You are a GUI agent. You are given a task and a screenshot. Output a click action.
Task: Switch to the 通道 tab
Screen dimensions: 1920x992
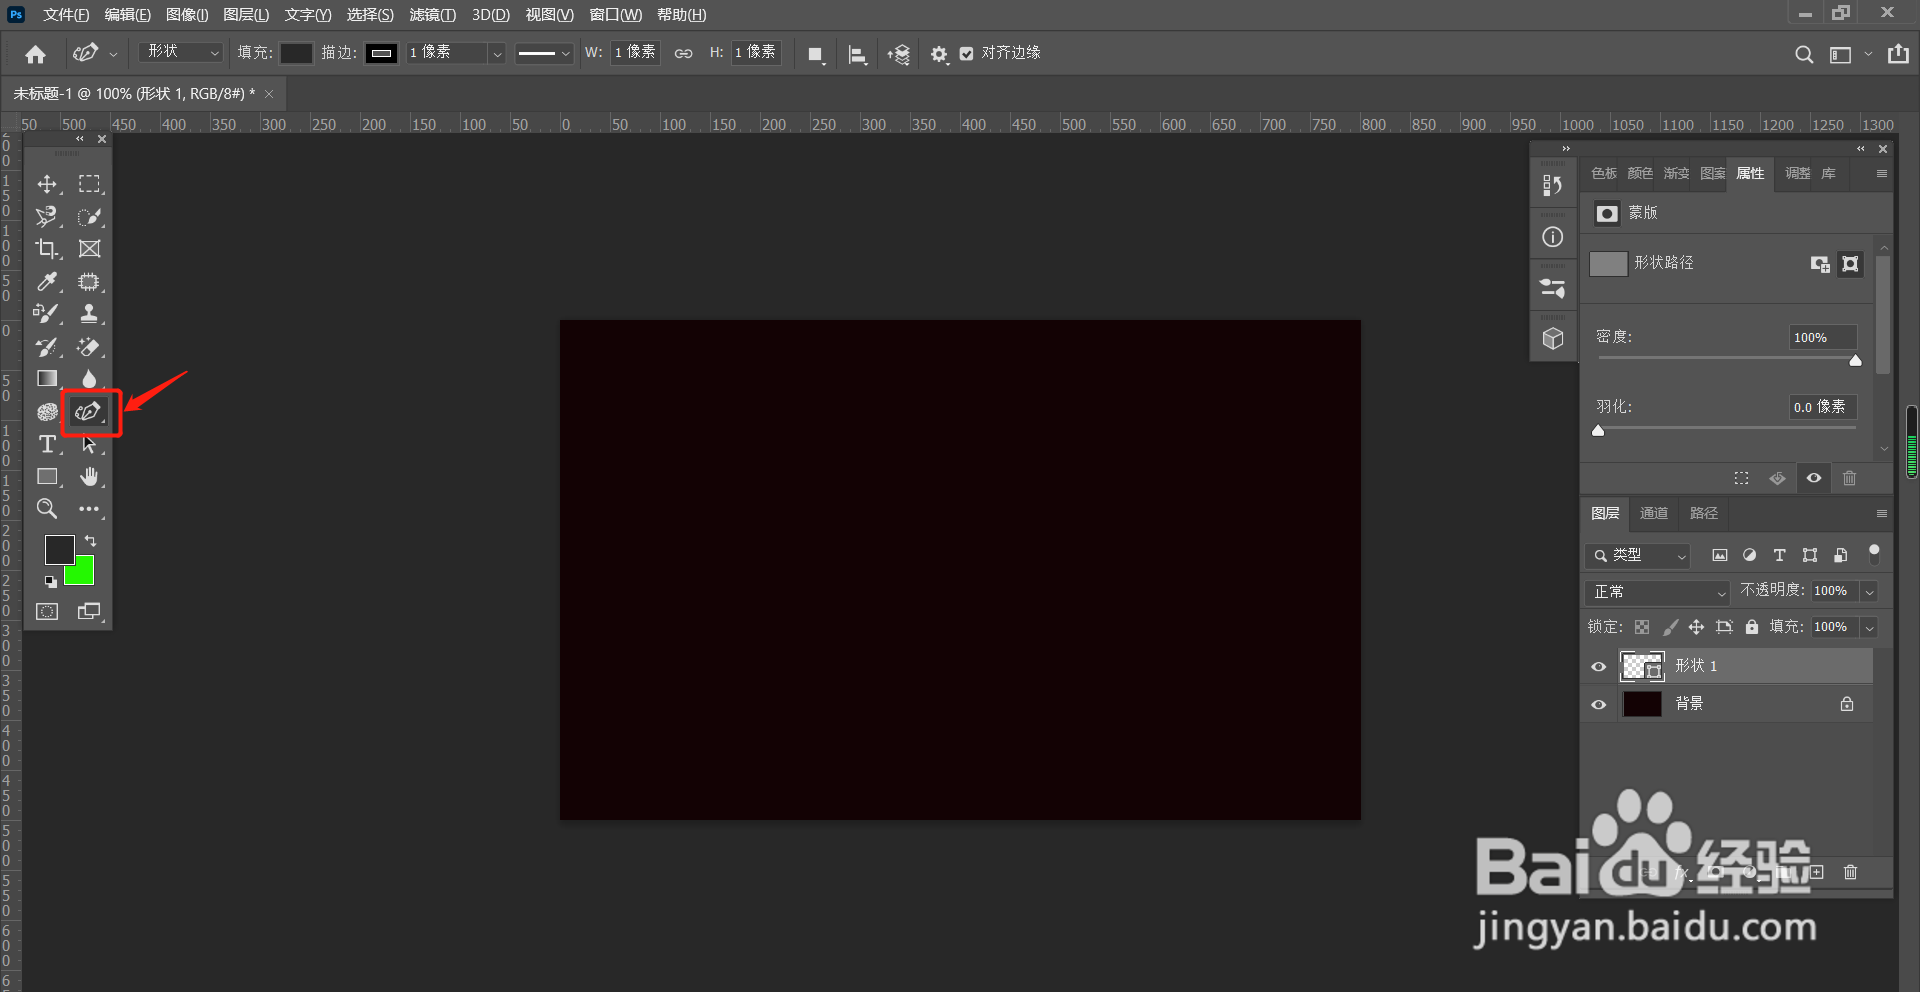click(x=1654, y=514)
